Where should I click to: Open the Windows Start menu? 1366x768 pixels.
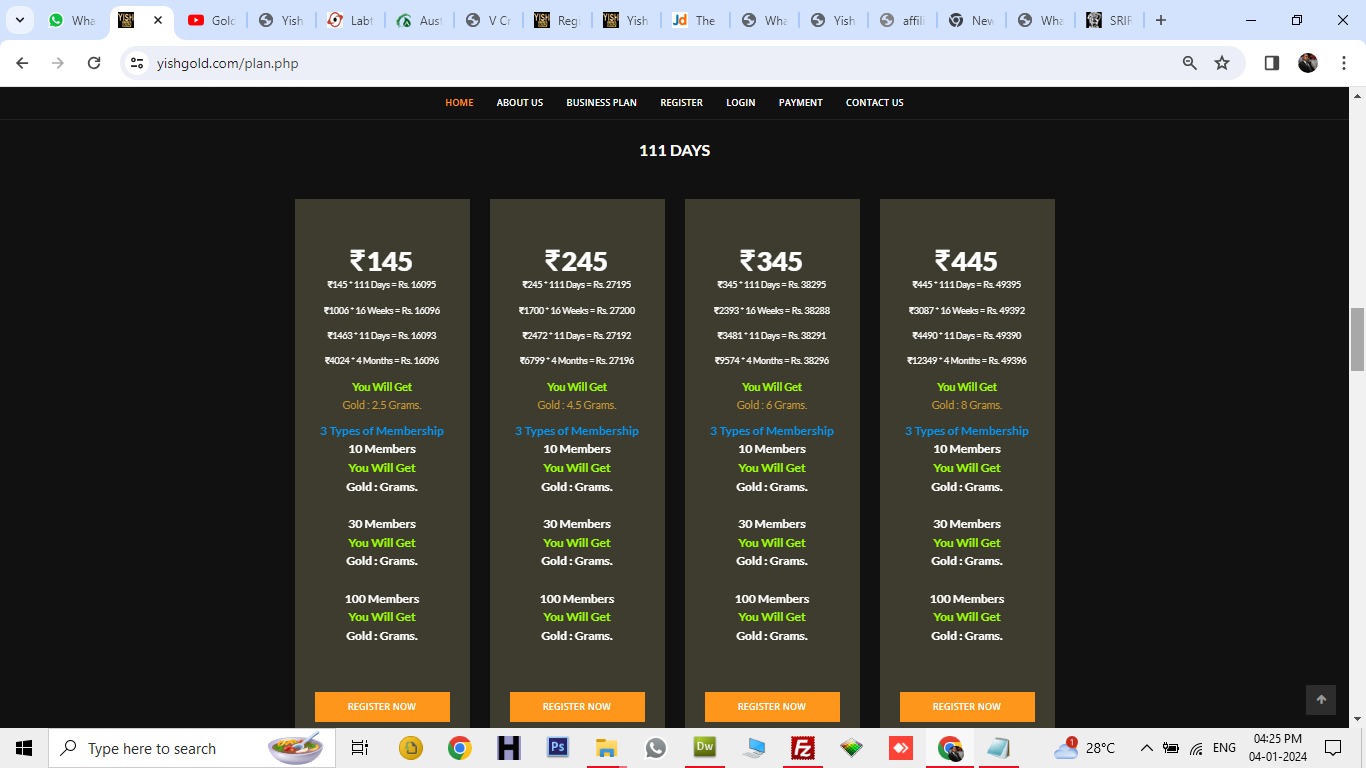coord(23,748)
